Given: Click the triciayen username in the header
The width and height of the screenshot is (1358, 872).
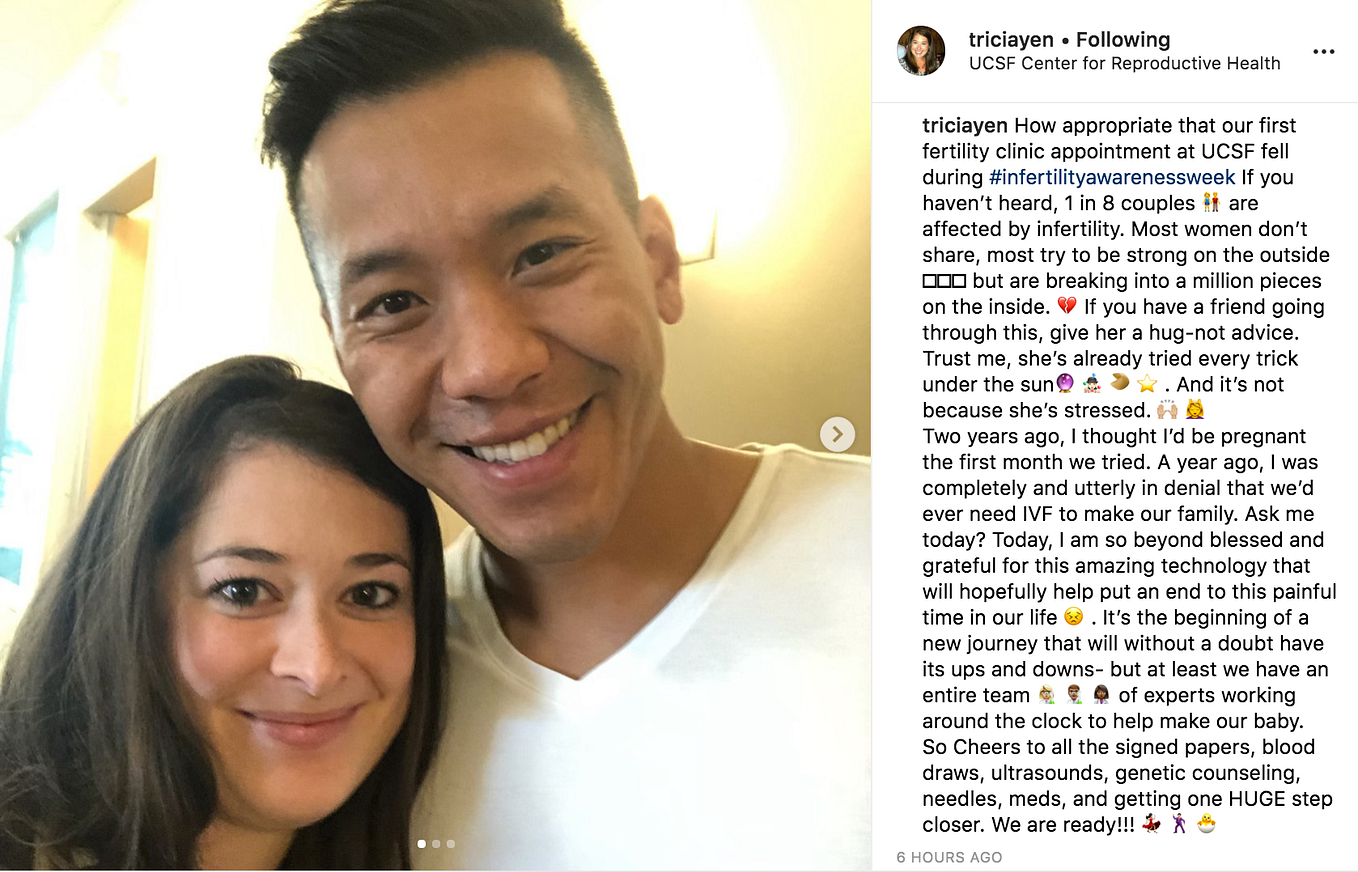Looking at the screenshot, I should pos(1011,40).
